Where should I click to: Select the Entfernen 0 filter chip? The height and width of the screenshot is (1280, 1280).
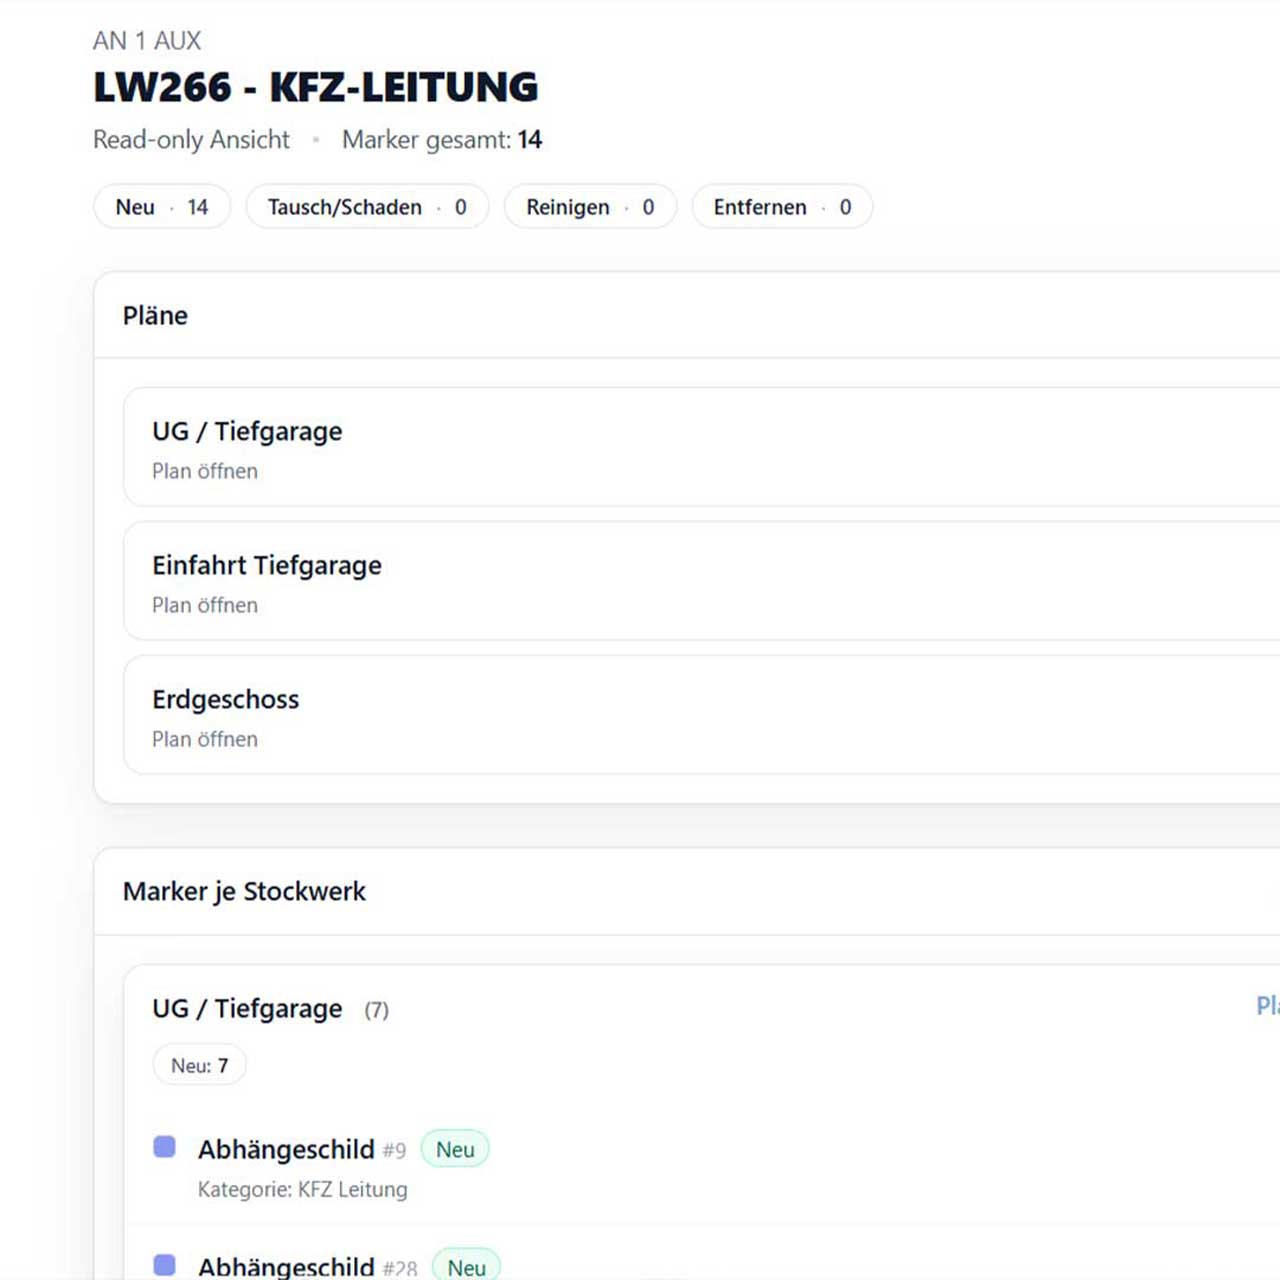782,207
